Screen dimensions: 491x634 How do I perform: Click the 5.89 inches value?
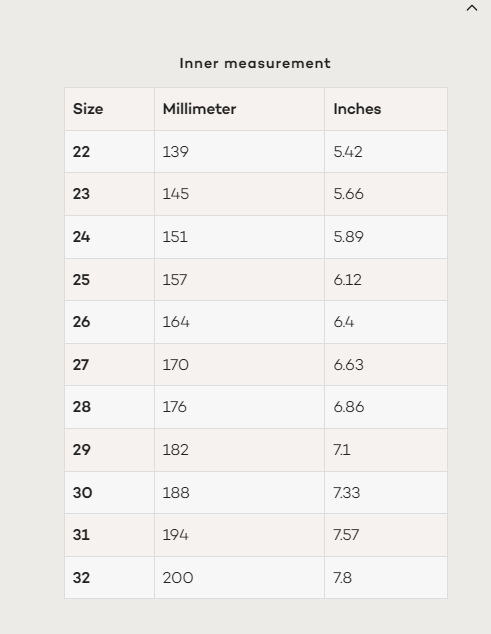tap(348, 237)
